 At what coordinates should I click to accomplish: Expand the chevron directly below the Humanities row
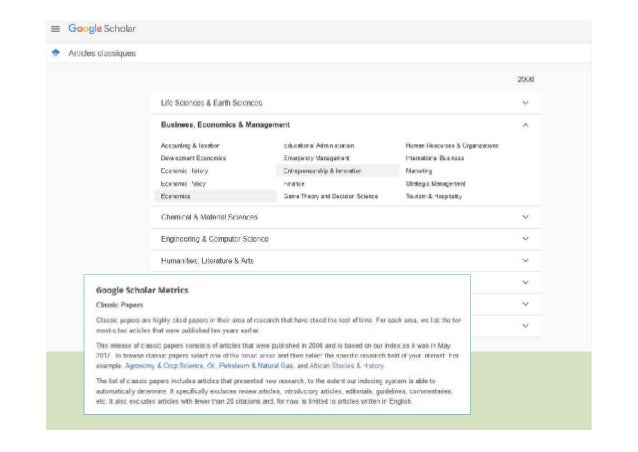(525, 282)
